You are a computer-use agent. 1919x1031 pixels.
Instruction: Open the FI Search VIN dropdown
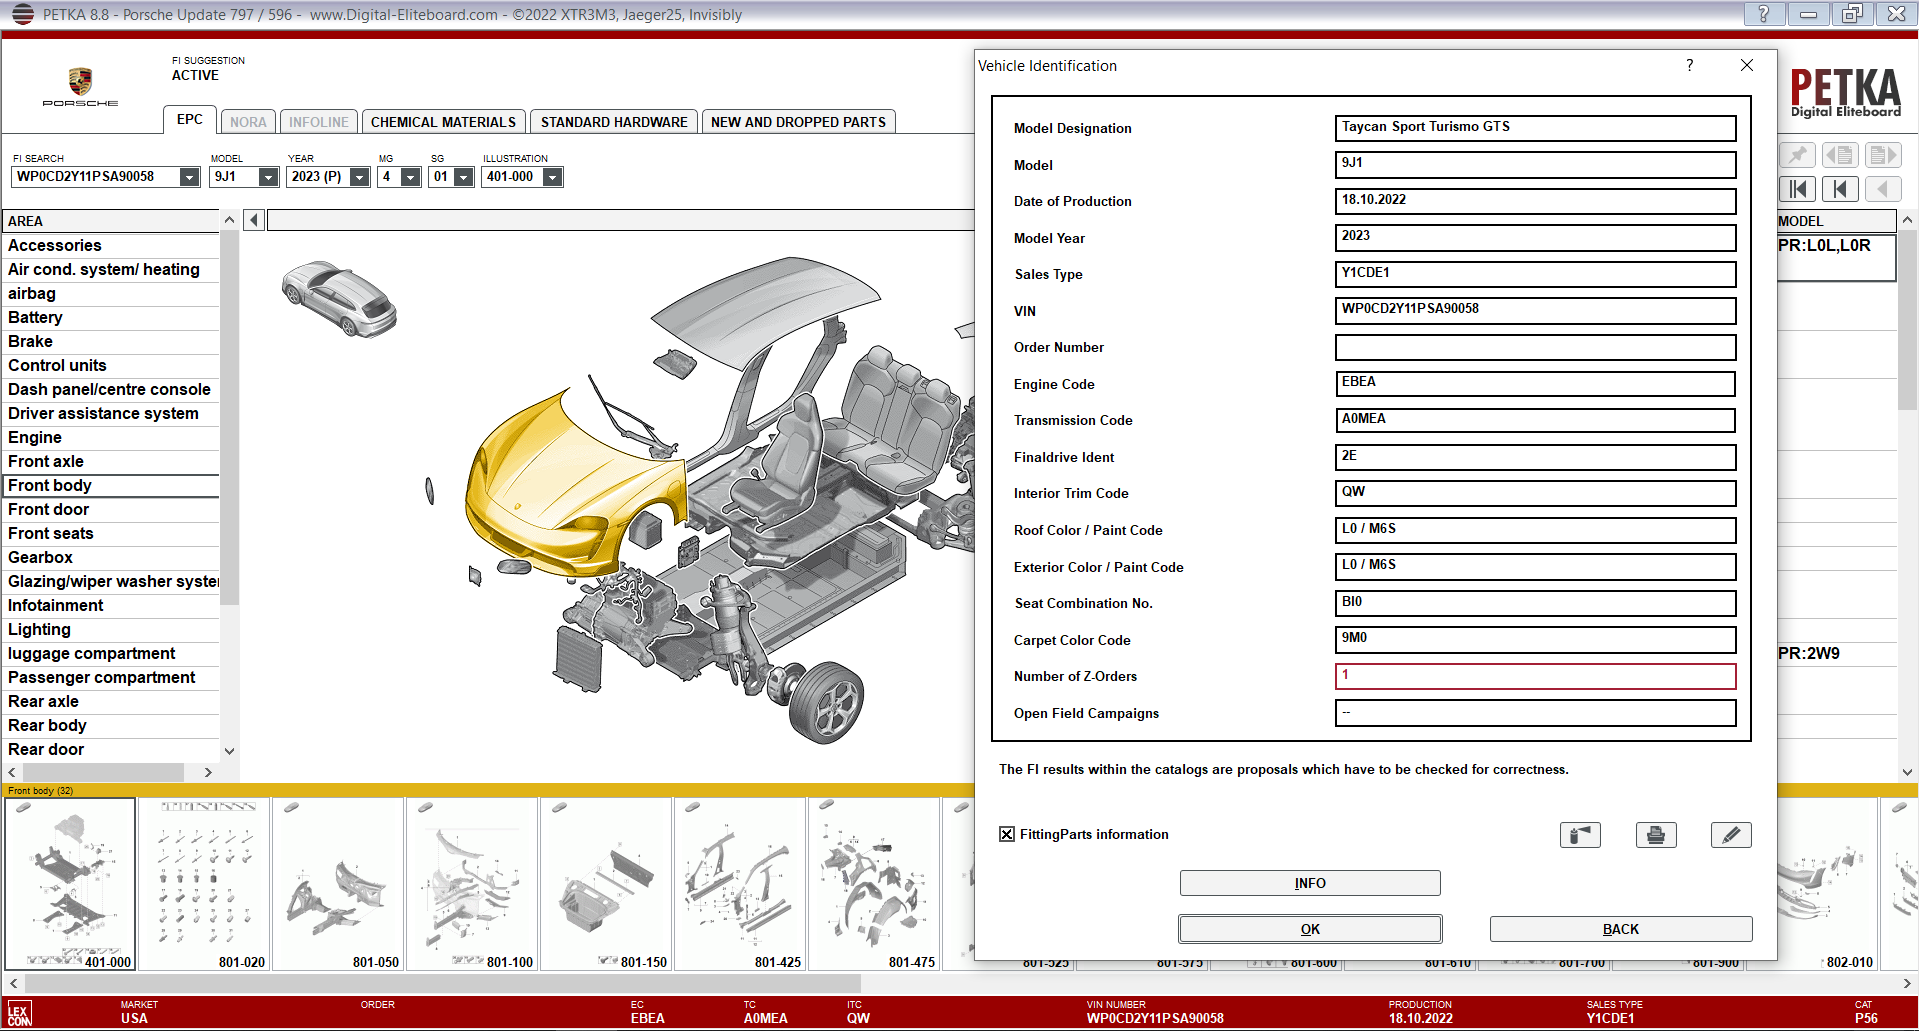pos(189,177)
